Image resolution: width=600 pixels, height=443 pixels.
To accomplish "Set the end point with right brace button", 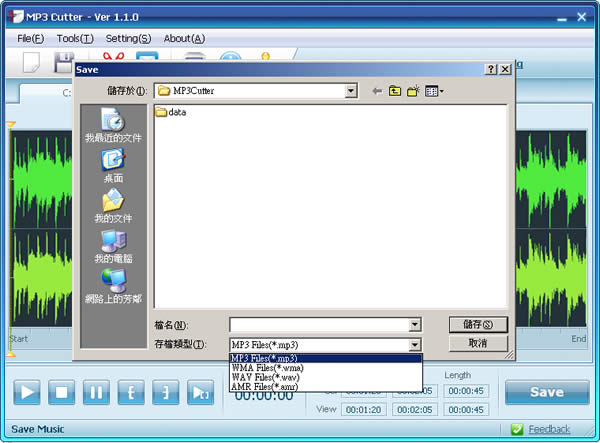I will [165, 393].
